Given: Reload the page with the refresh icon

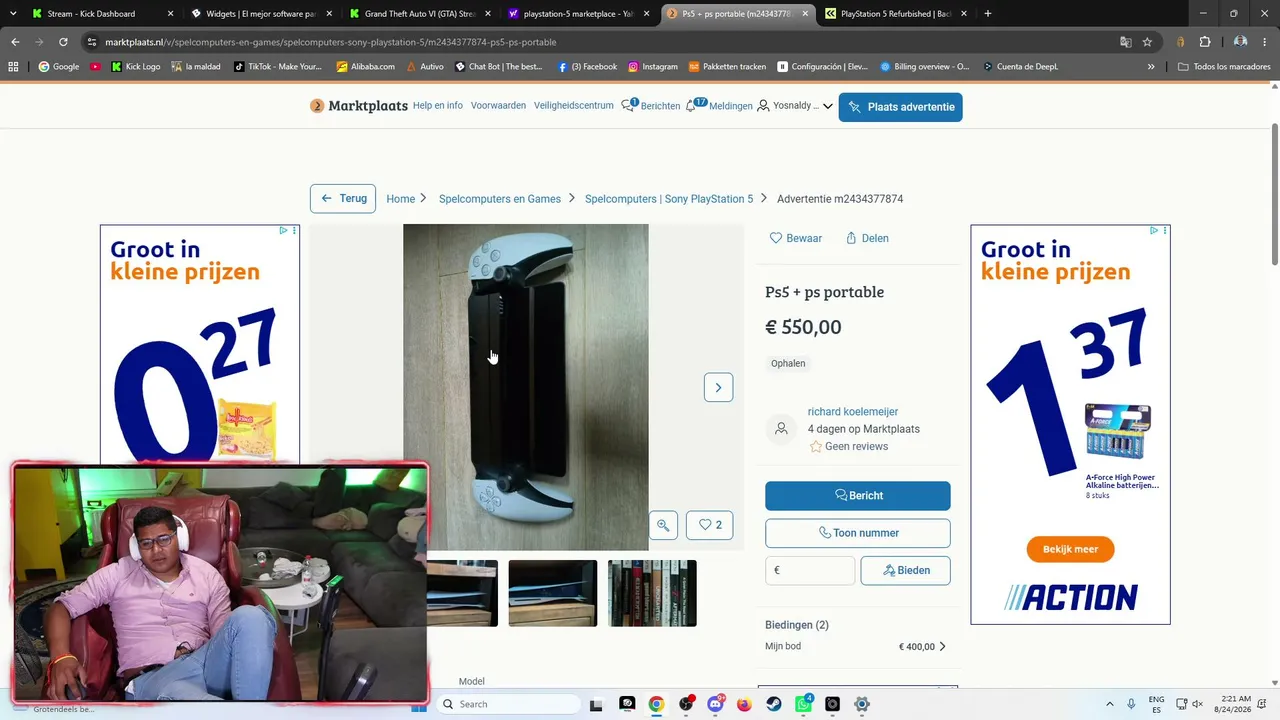Looking at the screenshot, I should click(x=63, y=42).
